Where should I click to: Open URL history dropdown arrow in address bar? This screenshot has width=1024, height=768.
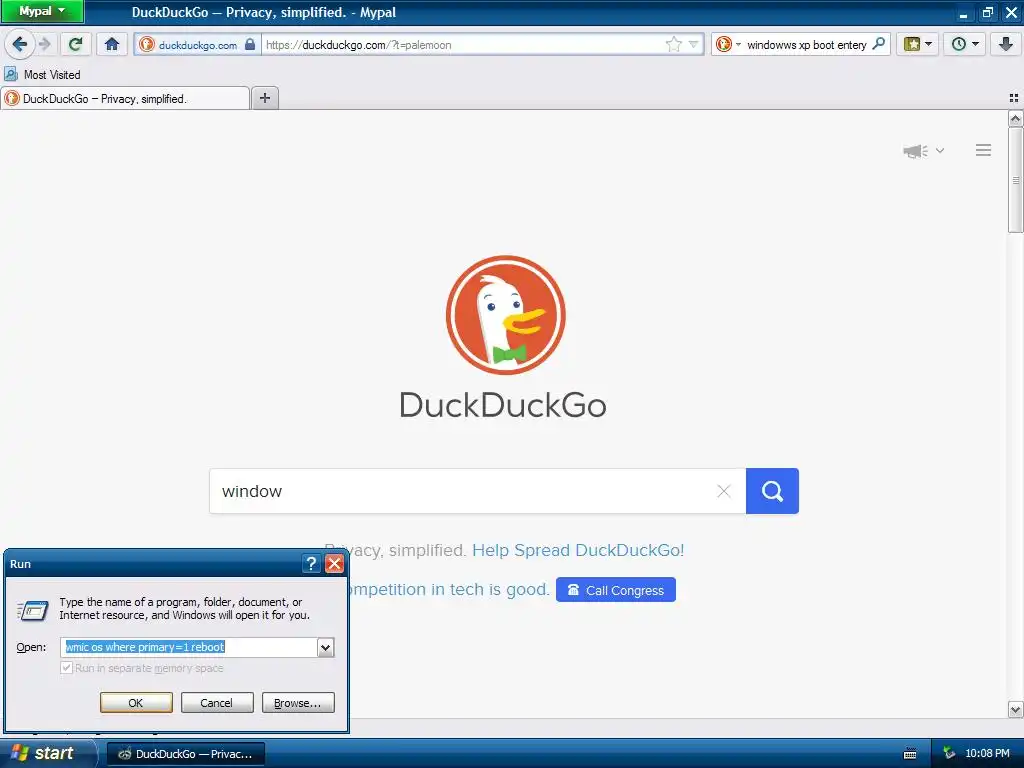(x=694, y=44)
